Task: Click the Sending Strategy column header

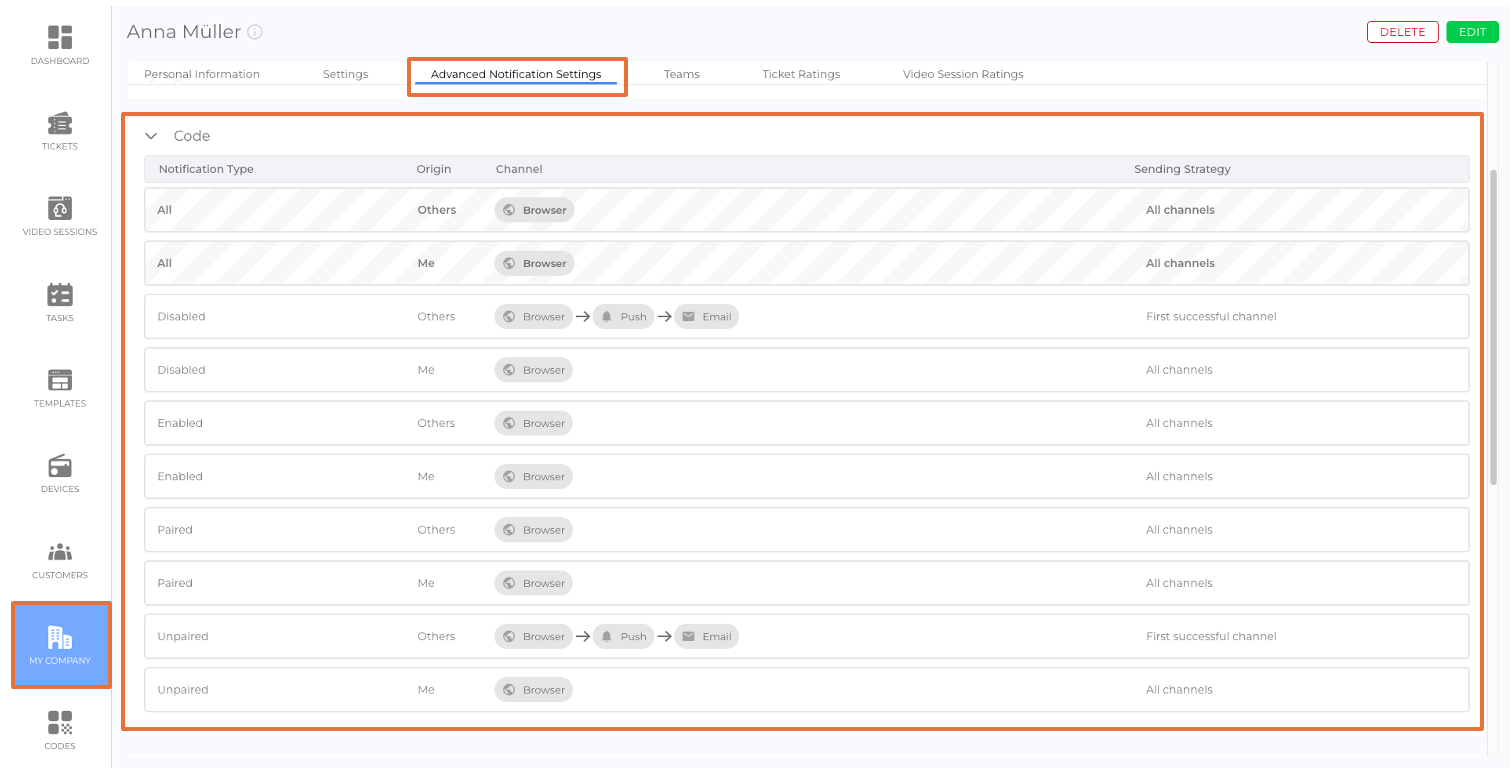Action: click(x=1182, y=169)
